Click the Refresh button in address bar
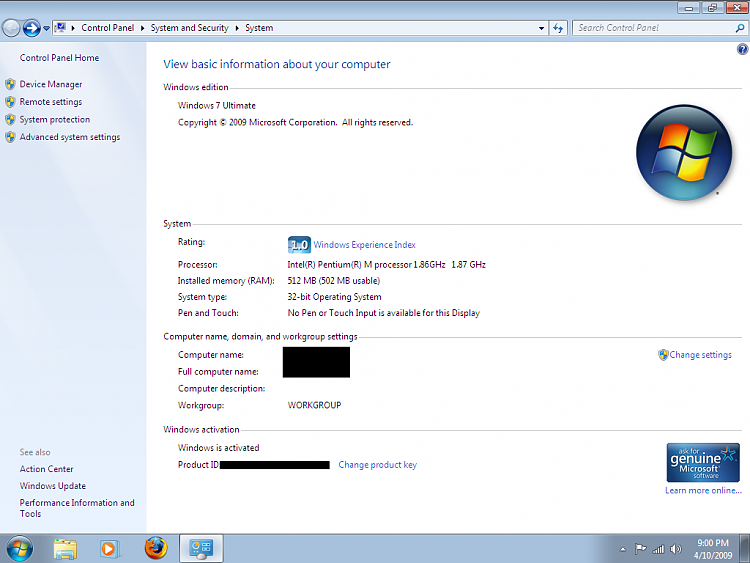Image resolution: width=750 pixels, height=563 pixels. (x=558, y=28)
